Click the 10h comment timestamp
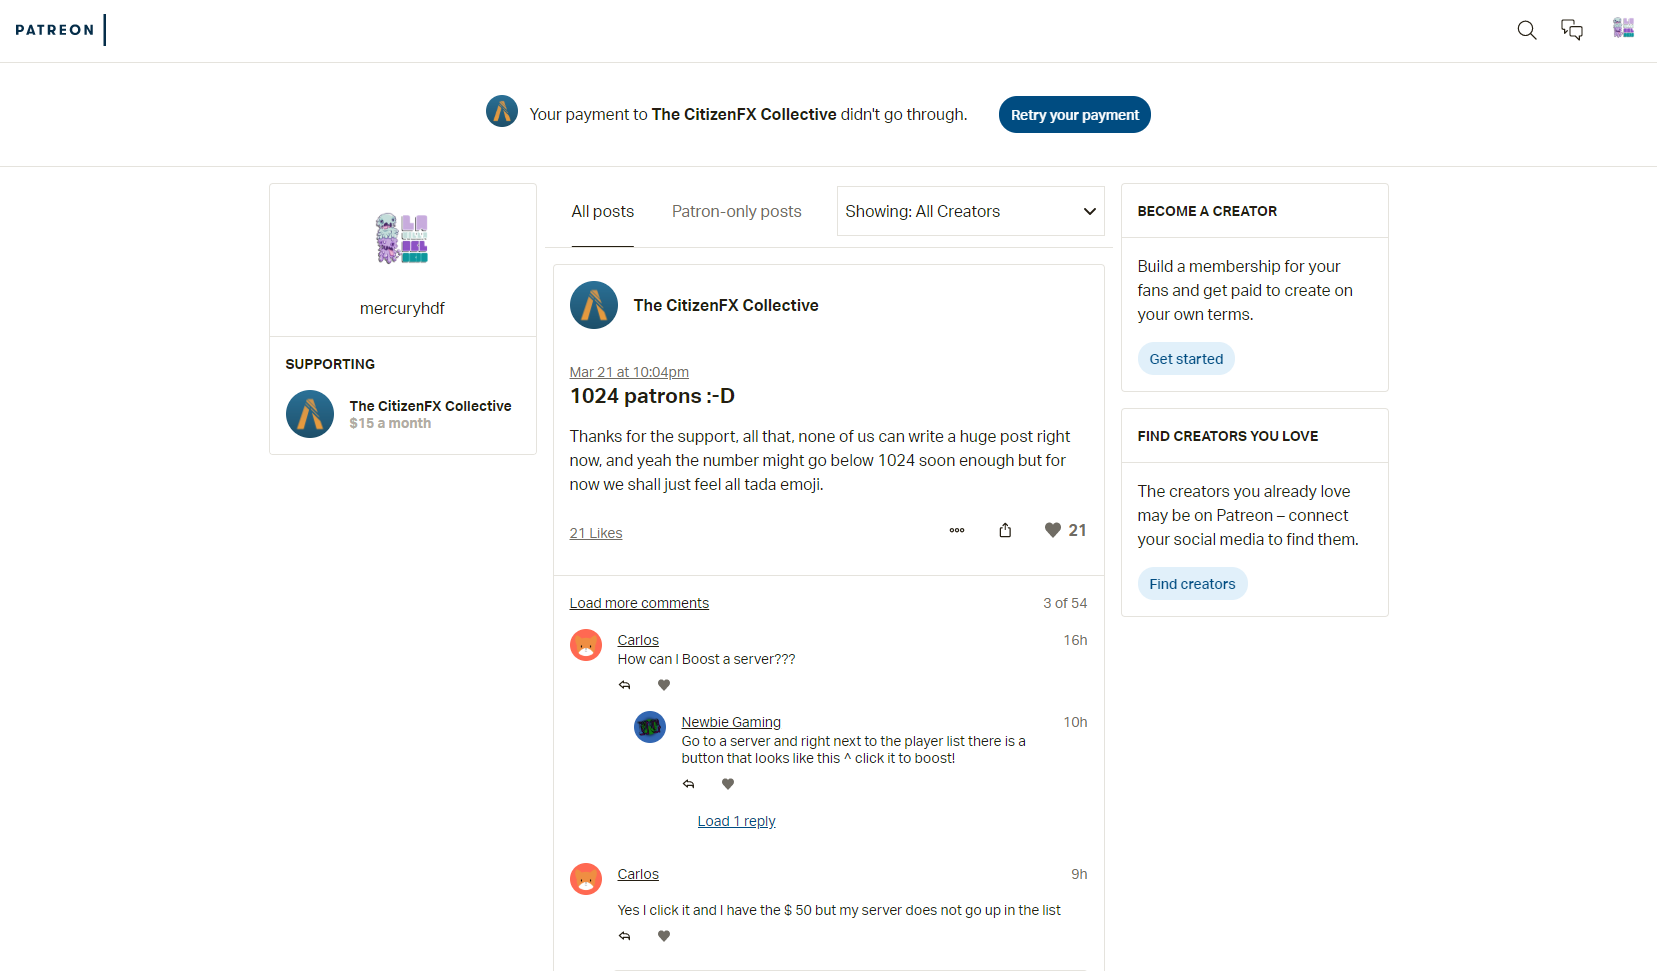 1075,722
